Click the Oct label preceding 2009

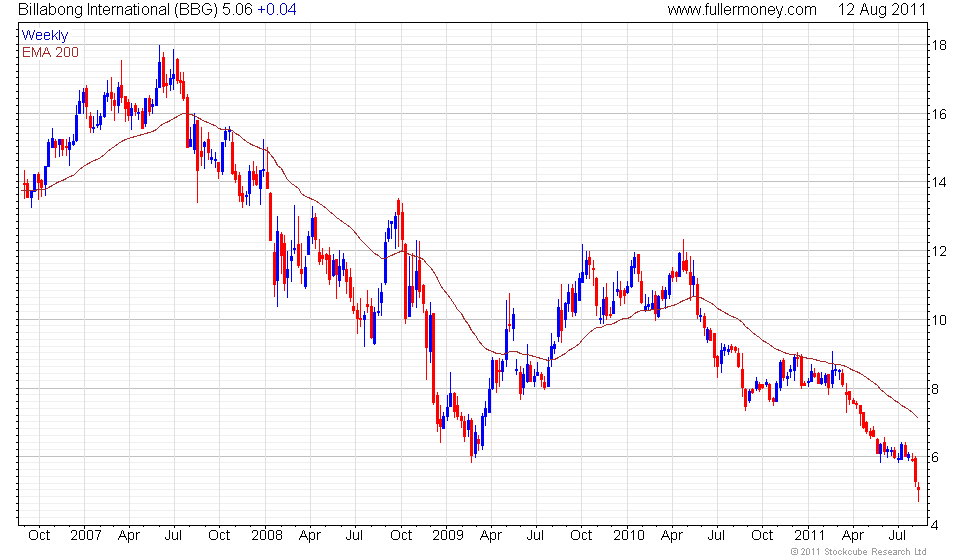point(401,536)
